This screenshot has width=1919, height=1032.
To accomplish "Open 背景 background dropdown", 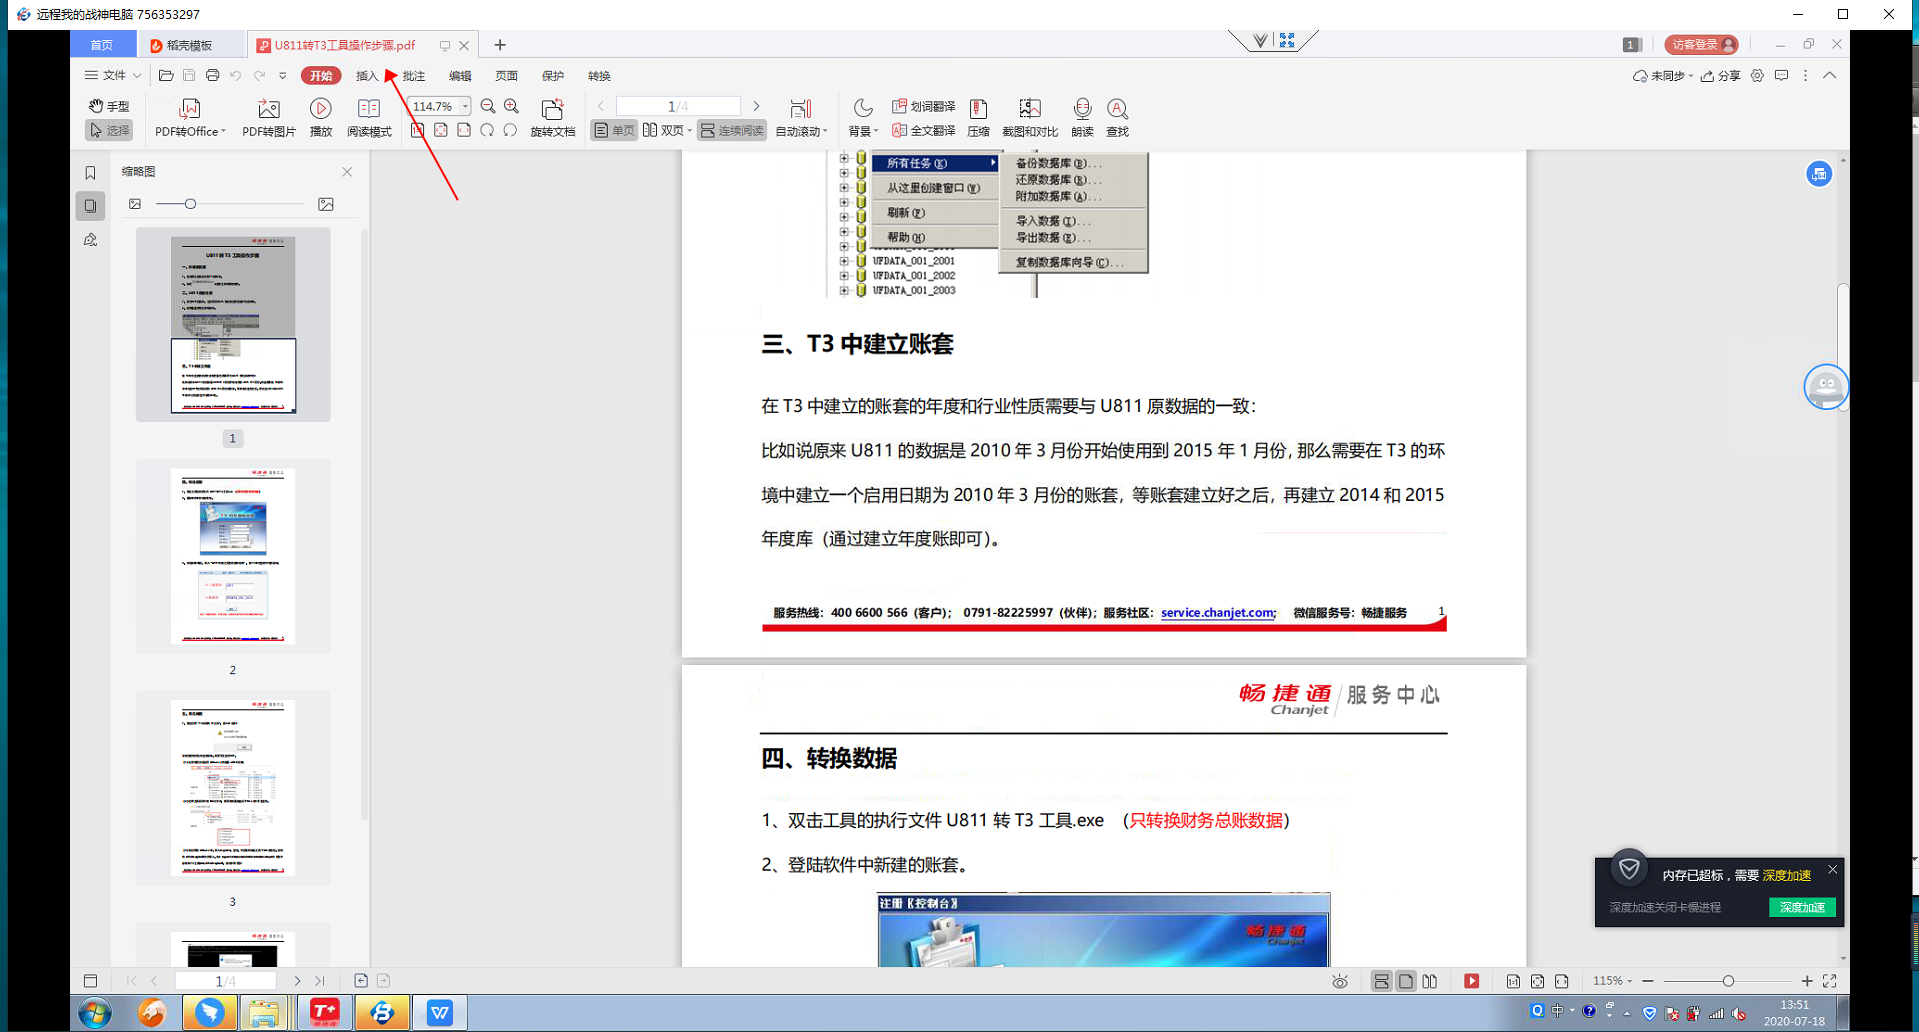I will pyautogui.click(x=863, y=118).
